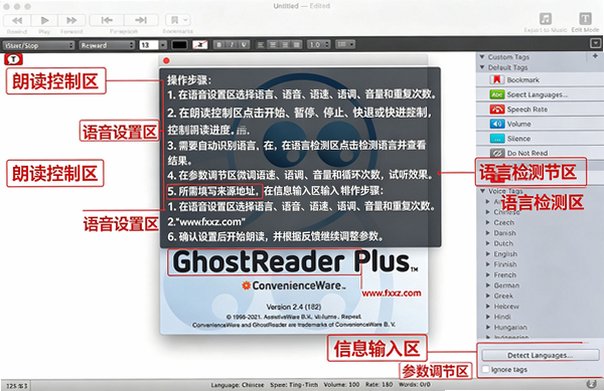Image resolution: width=604 pixels, height=391 pixels.
Task: Open the Bookmarks toolbar dropdown
Action: 178,20
